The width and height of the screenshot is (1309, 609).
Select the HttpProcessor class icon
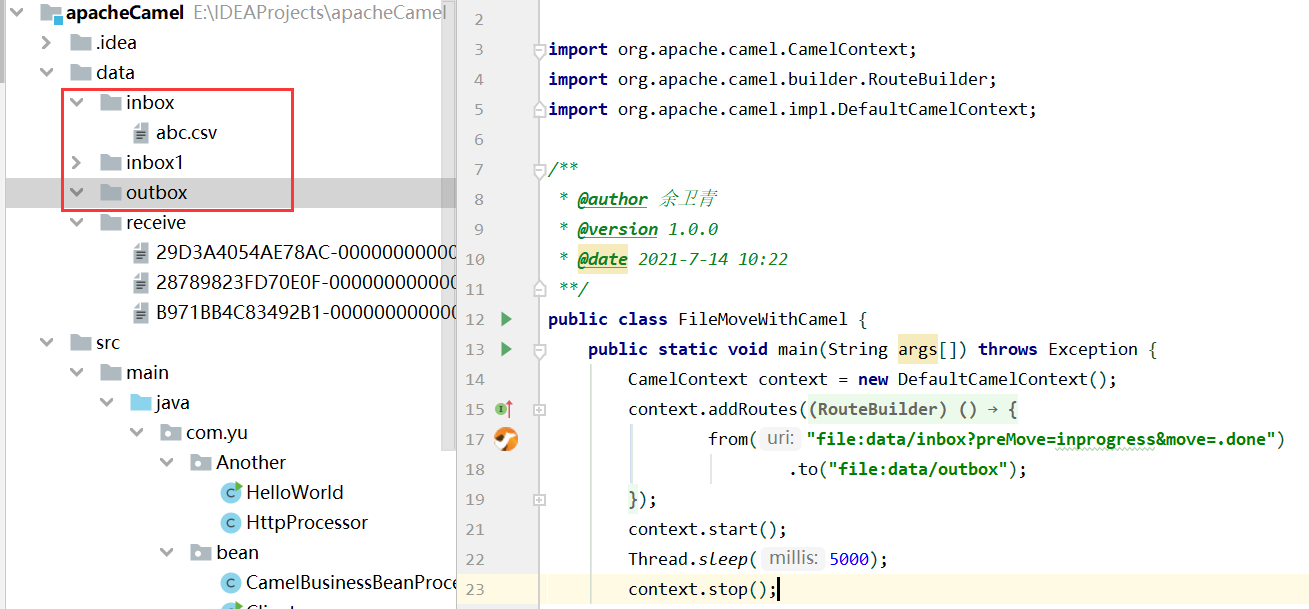231,522
